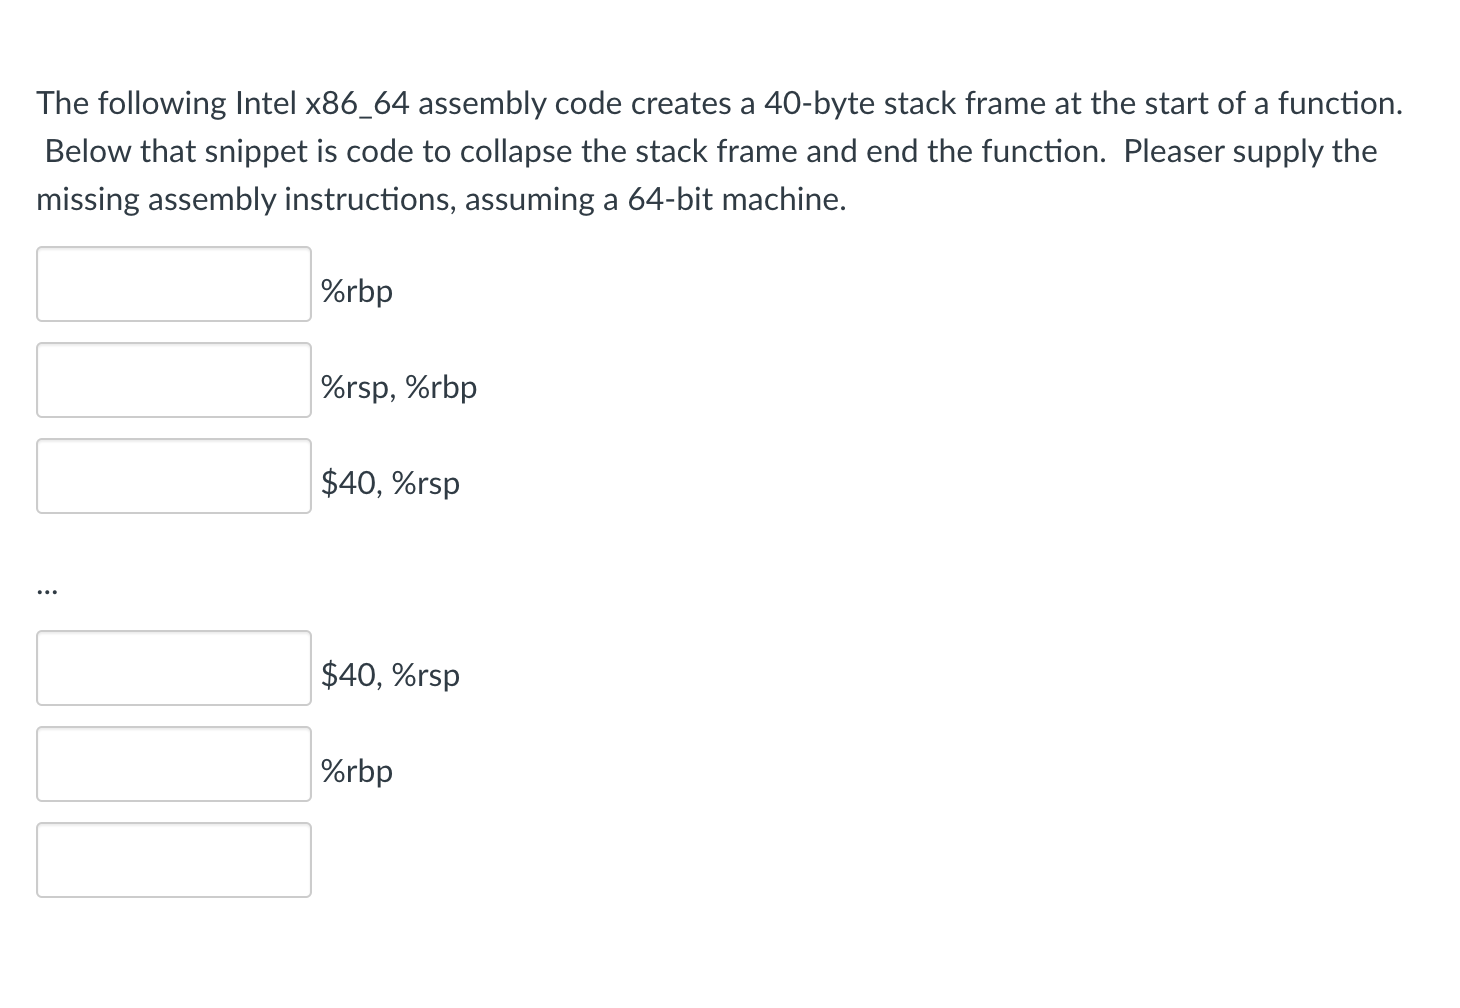Select the third answer box for the sub instruction
1460x1008 pixels.
coord(172,476)
